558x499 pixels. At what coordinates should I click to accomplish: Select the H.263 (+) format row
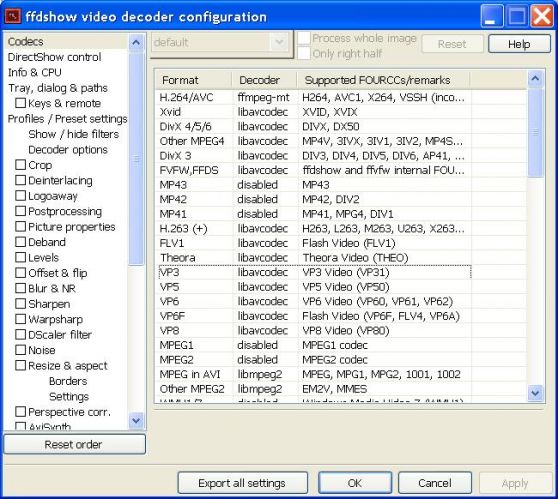[x=315, y=228]
